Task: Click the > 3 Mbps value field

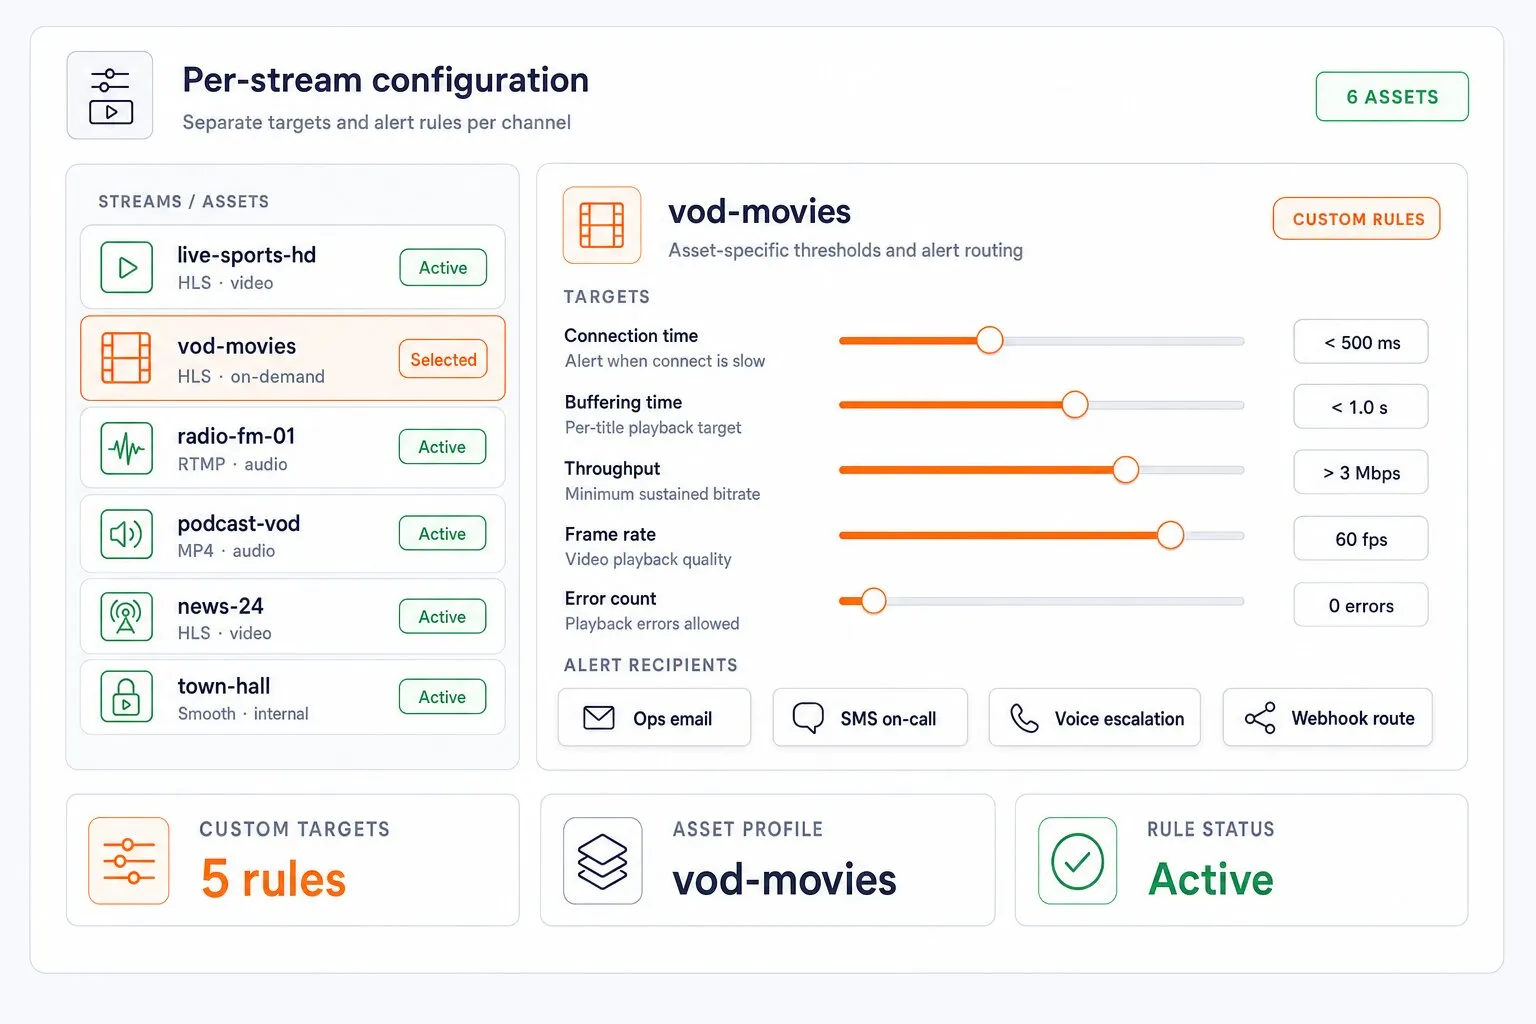Action: point(1361,472)
